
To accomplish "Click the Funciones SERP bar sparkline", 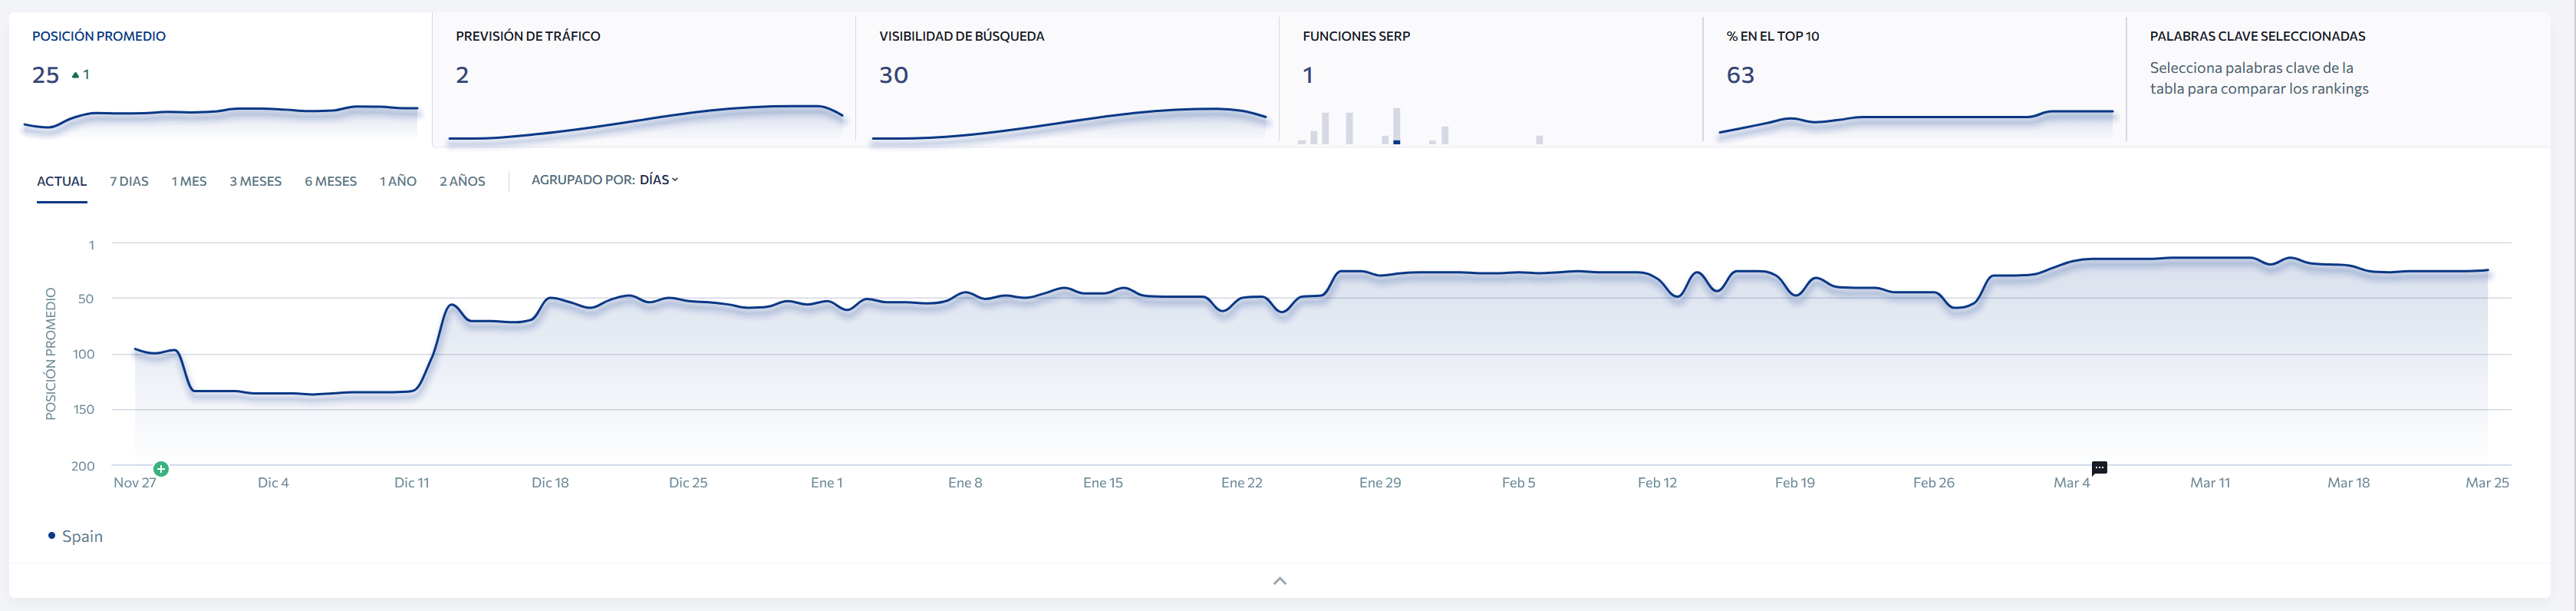I will coord(1420,126).
